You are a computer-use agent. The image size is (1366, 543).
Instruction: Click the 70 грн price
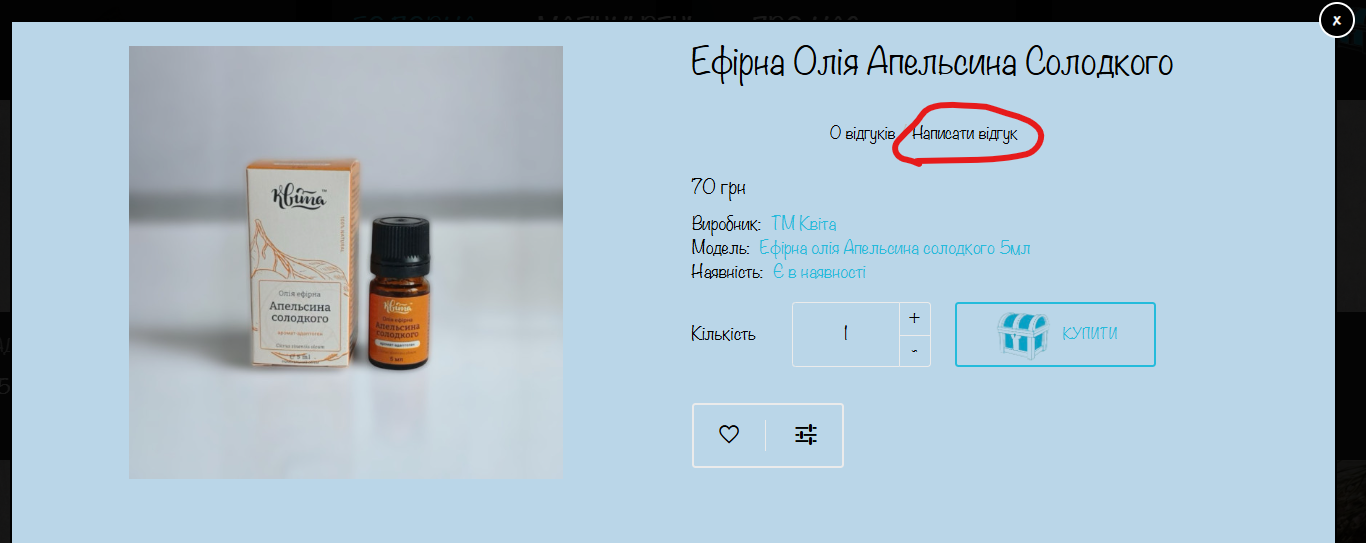coord(718,187)
